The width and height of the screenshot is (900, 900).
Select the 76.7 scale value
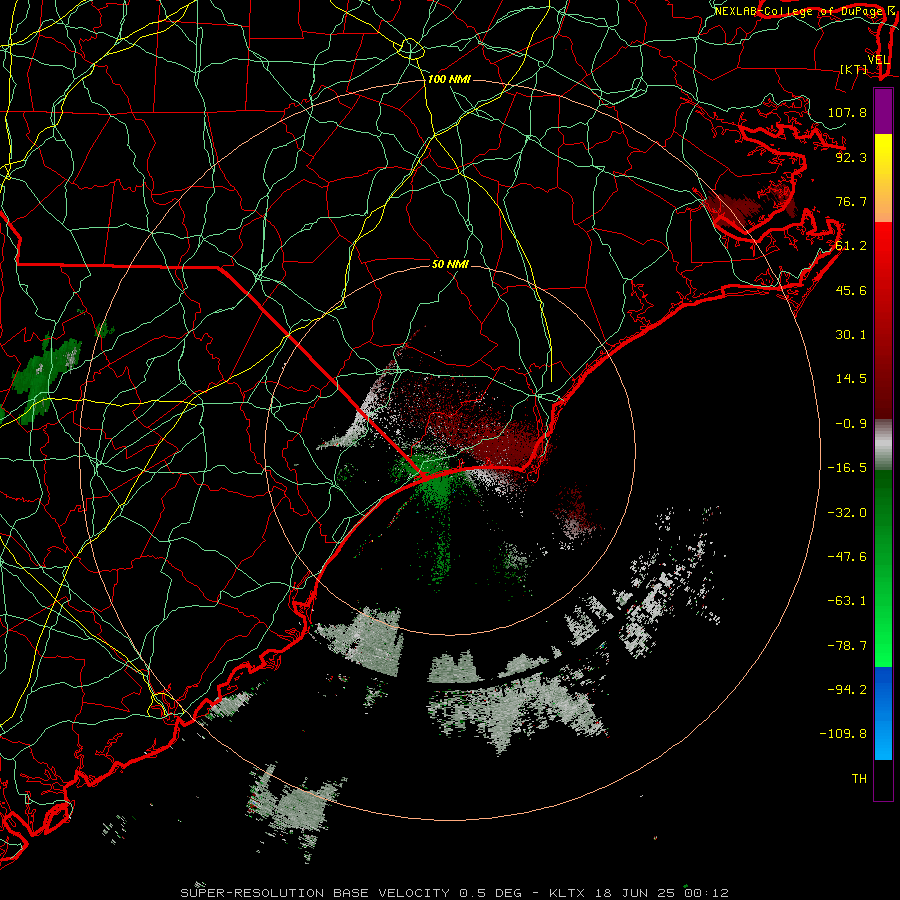coord(851,201)
